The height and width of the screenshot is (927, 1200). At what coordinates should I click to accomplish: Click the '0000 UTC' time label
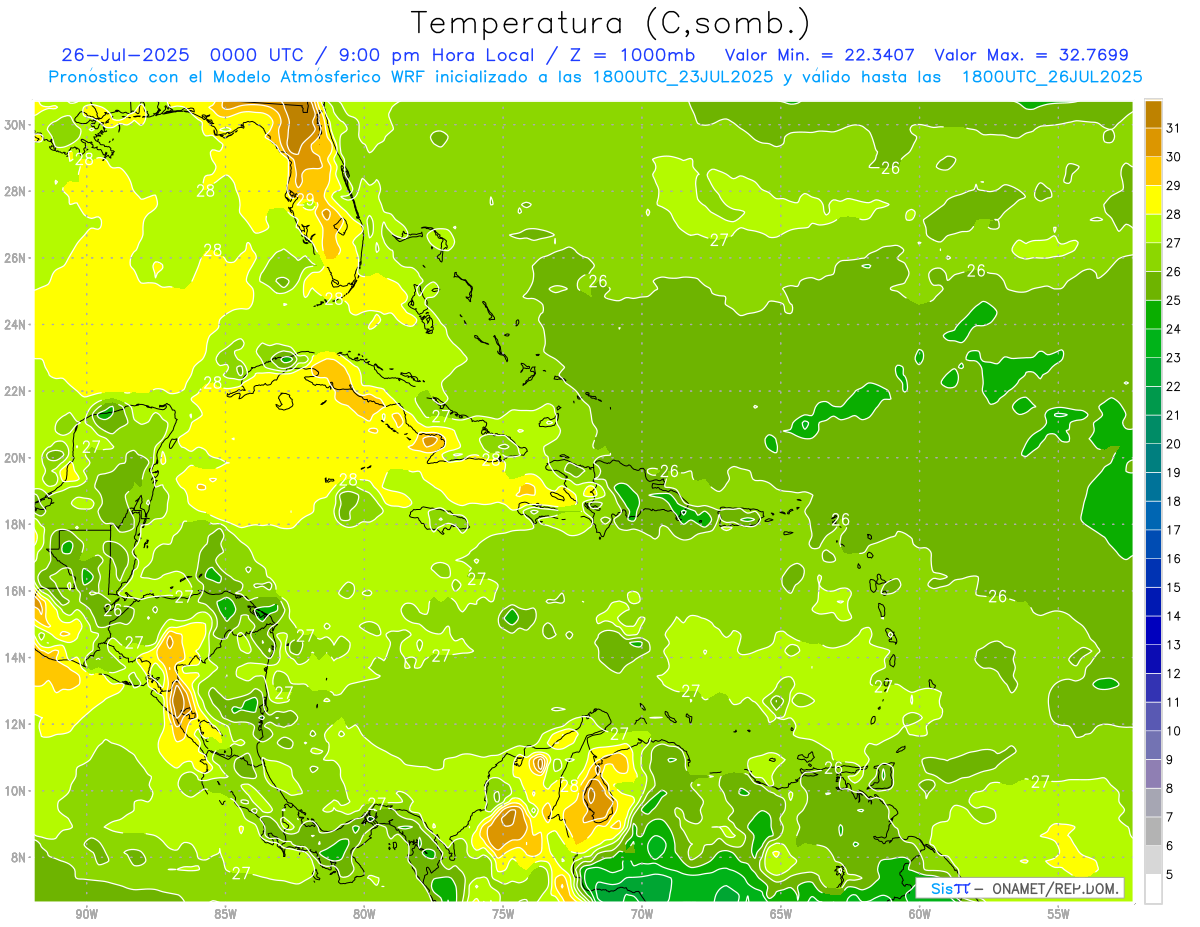click(x=256, y=55)
